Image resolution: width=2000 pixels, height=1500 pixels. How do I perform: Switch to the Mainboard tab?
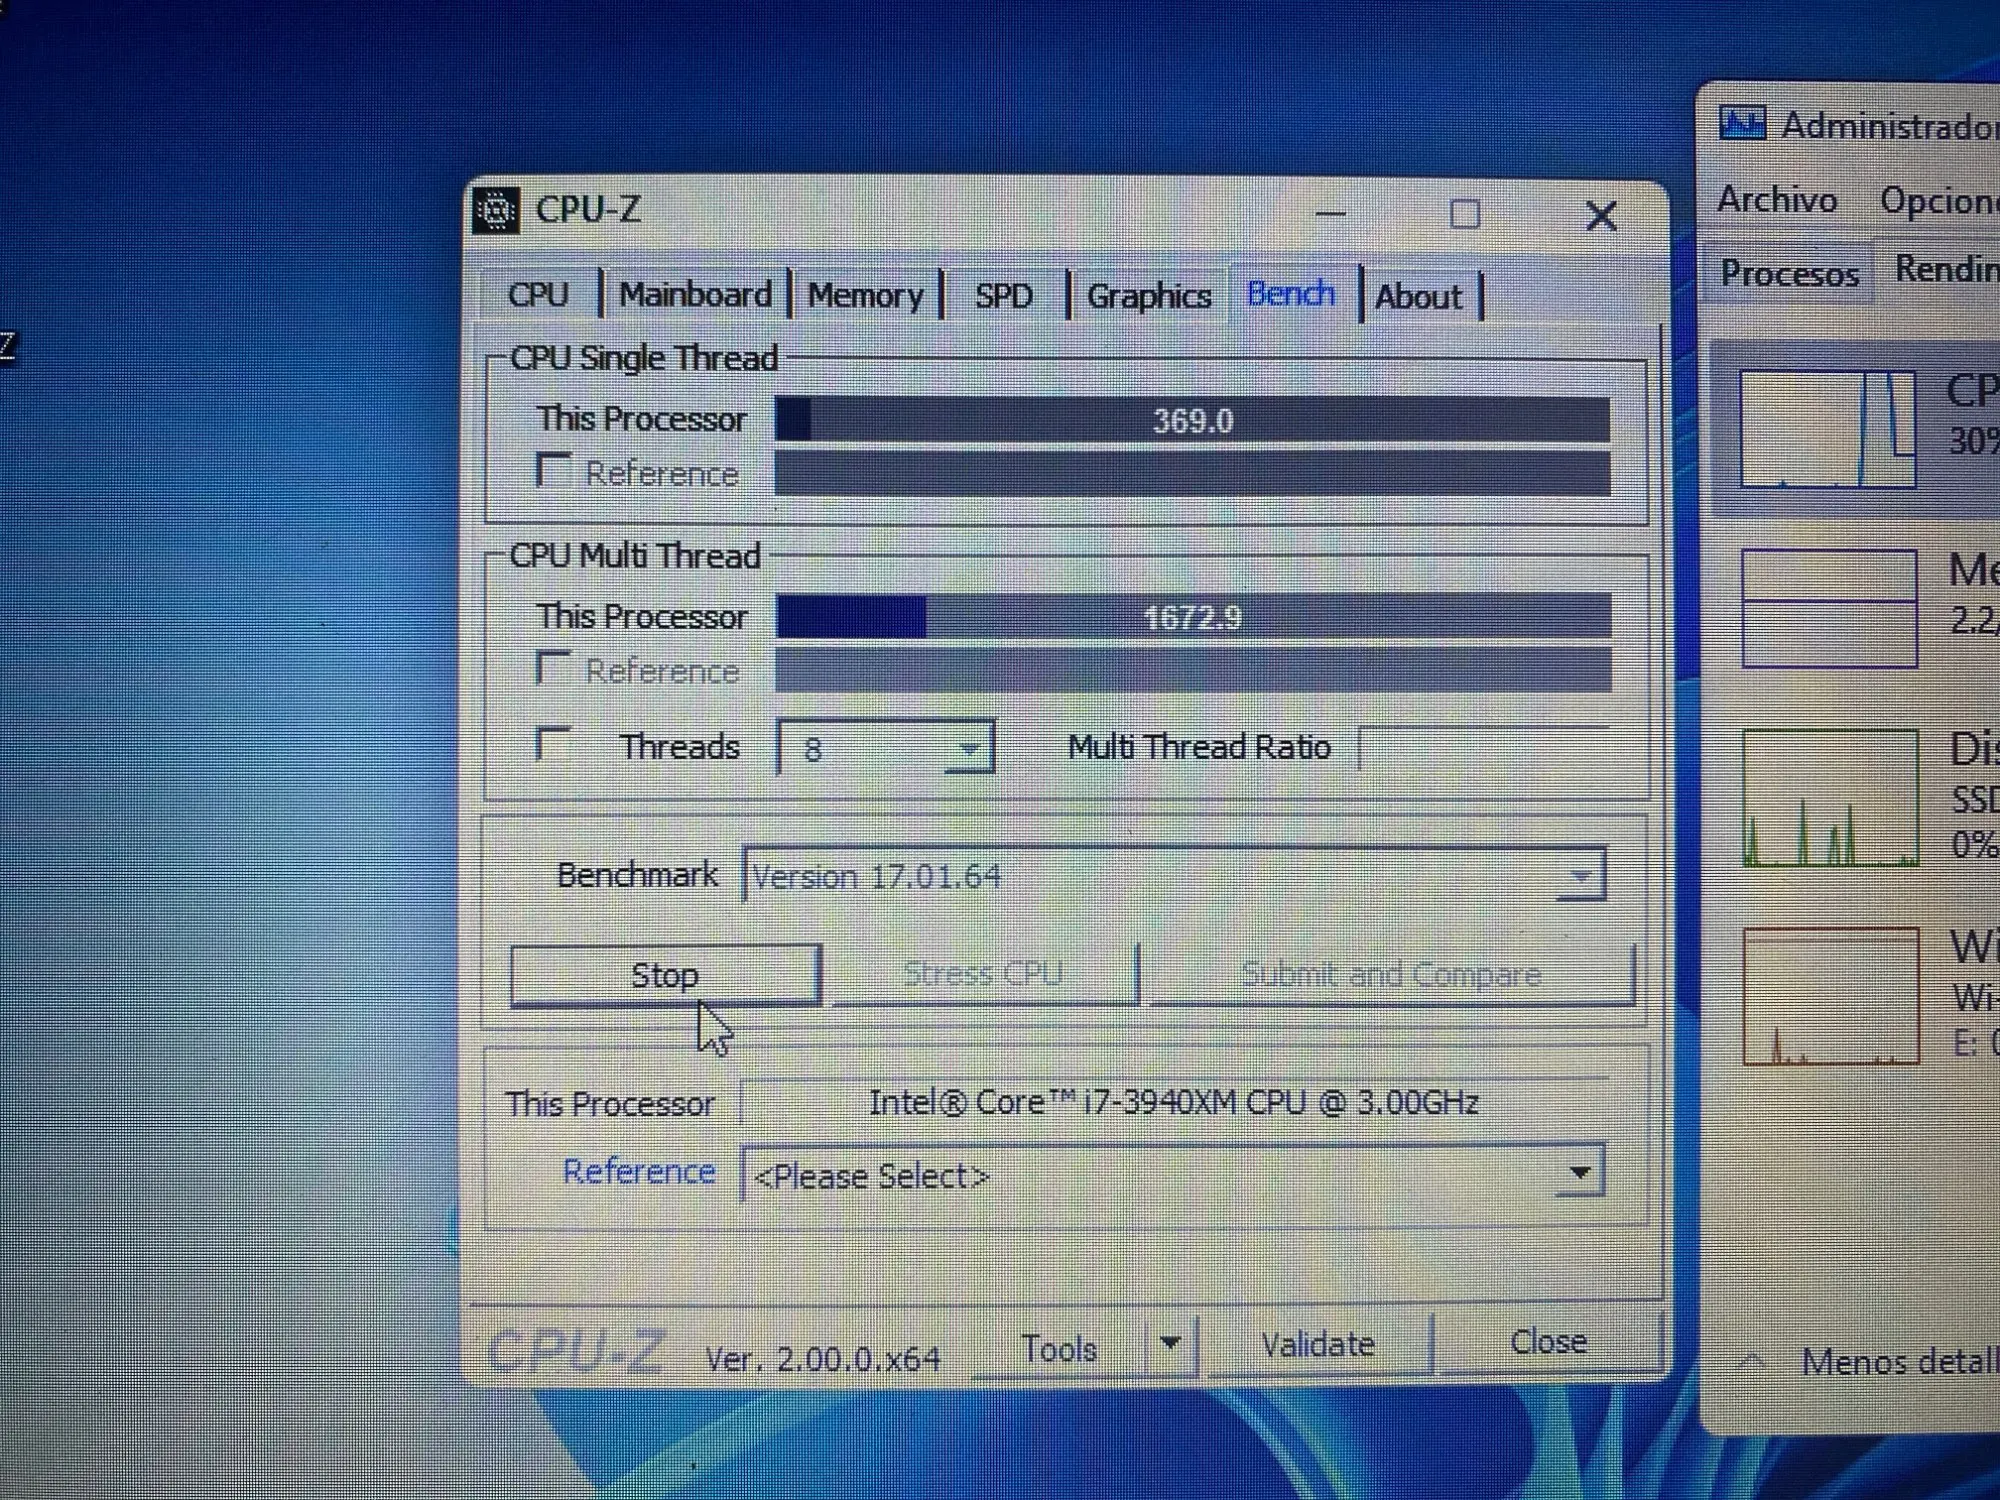point(695,295)
